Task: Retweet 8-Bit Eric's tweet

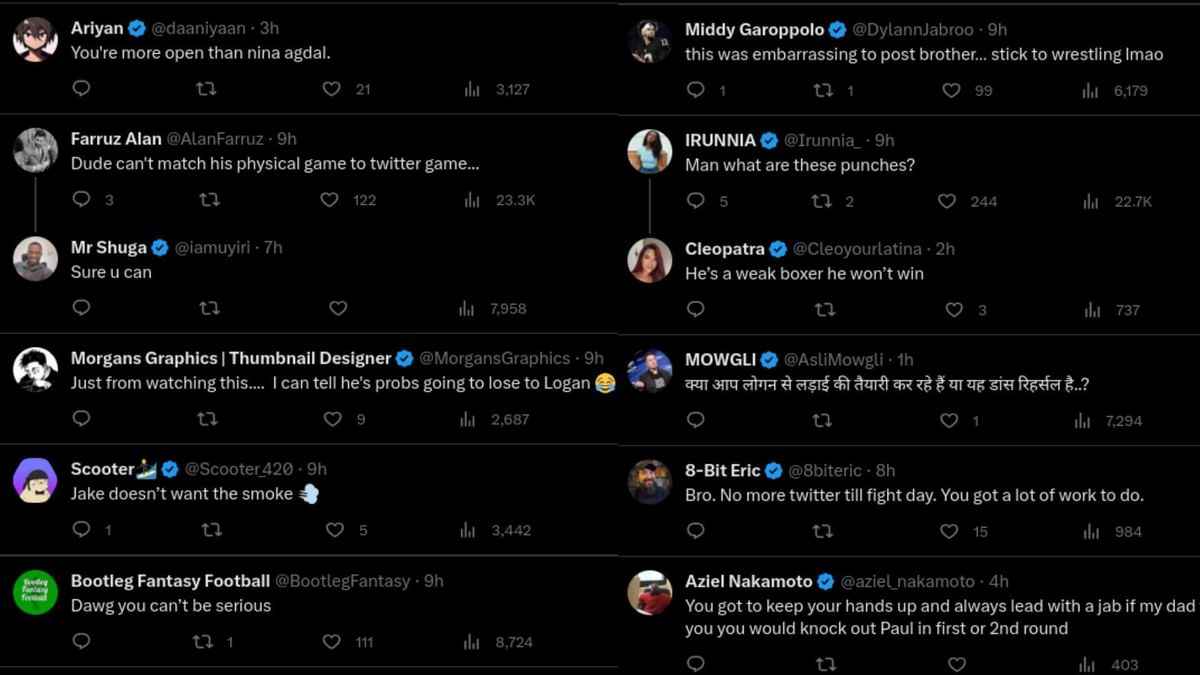Action: click(821, 531)
